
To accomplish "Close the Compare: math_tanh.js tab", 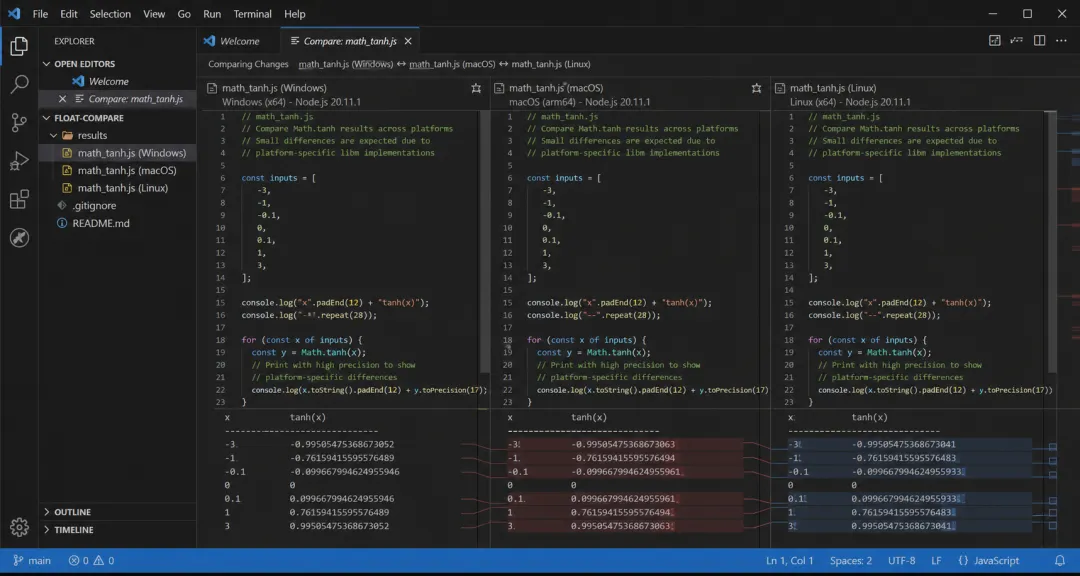I will (x=408, y=41).
